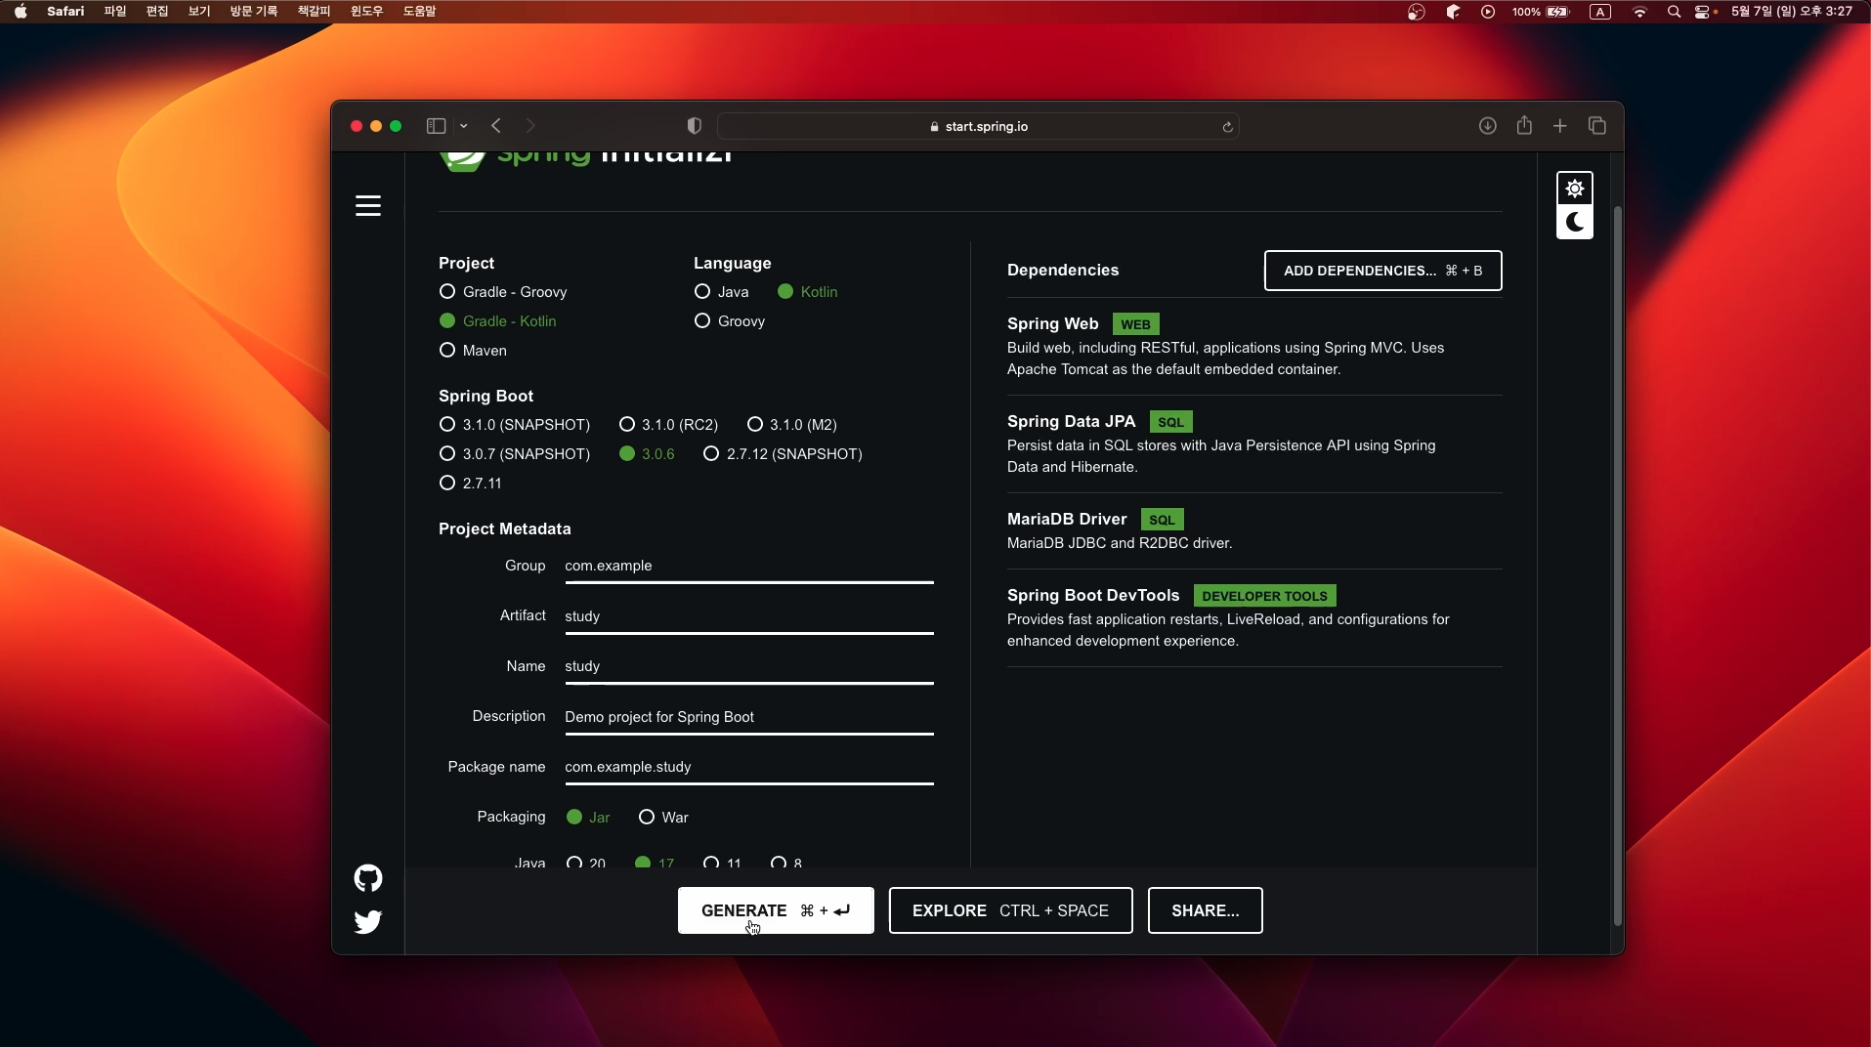Switch to dark theme using the moon icon

tap(1574, 222)
